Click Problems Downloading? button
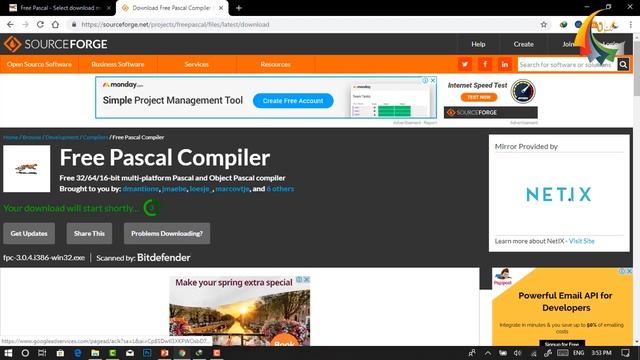This screenshot has height=360, width=640. (167, 233)
